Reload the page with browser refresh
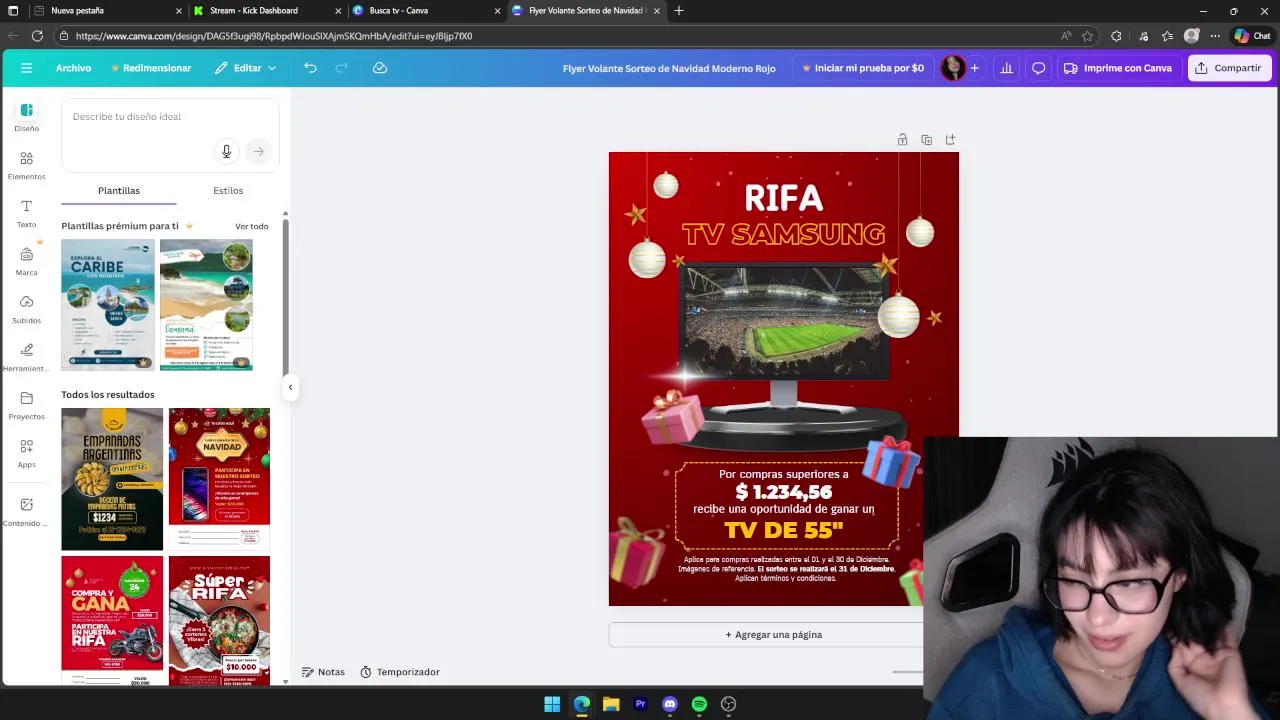The width and height of the screenshot is (1280, 720). [x=37, y=36]
